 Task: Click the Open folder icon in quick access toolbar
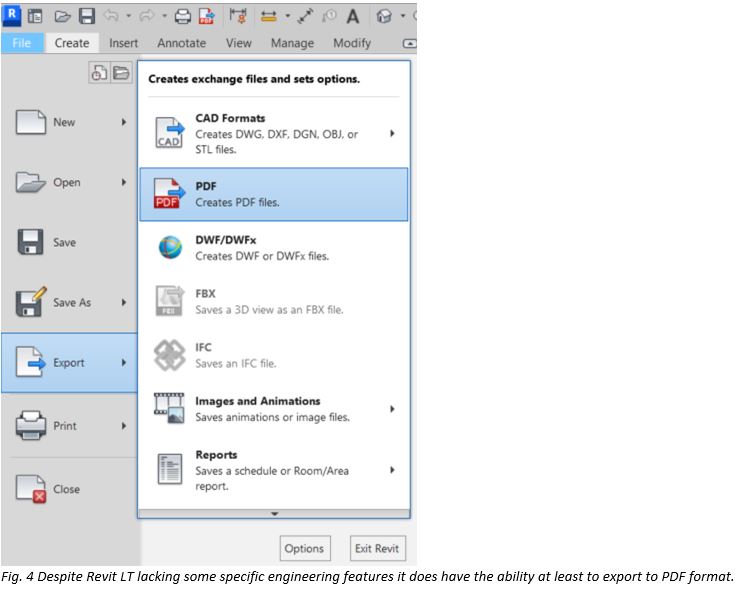click(x=62, y=17)
